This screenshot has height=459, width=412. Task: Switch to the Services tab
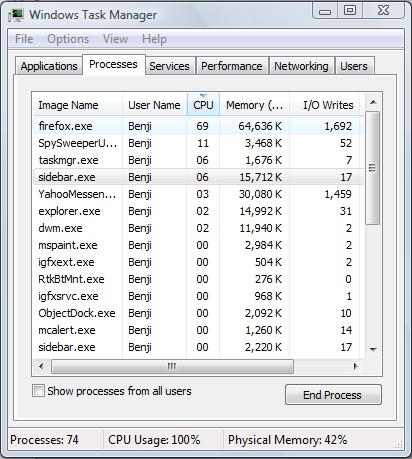pos(169,66)
